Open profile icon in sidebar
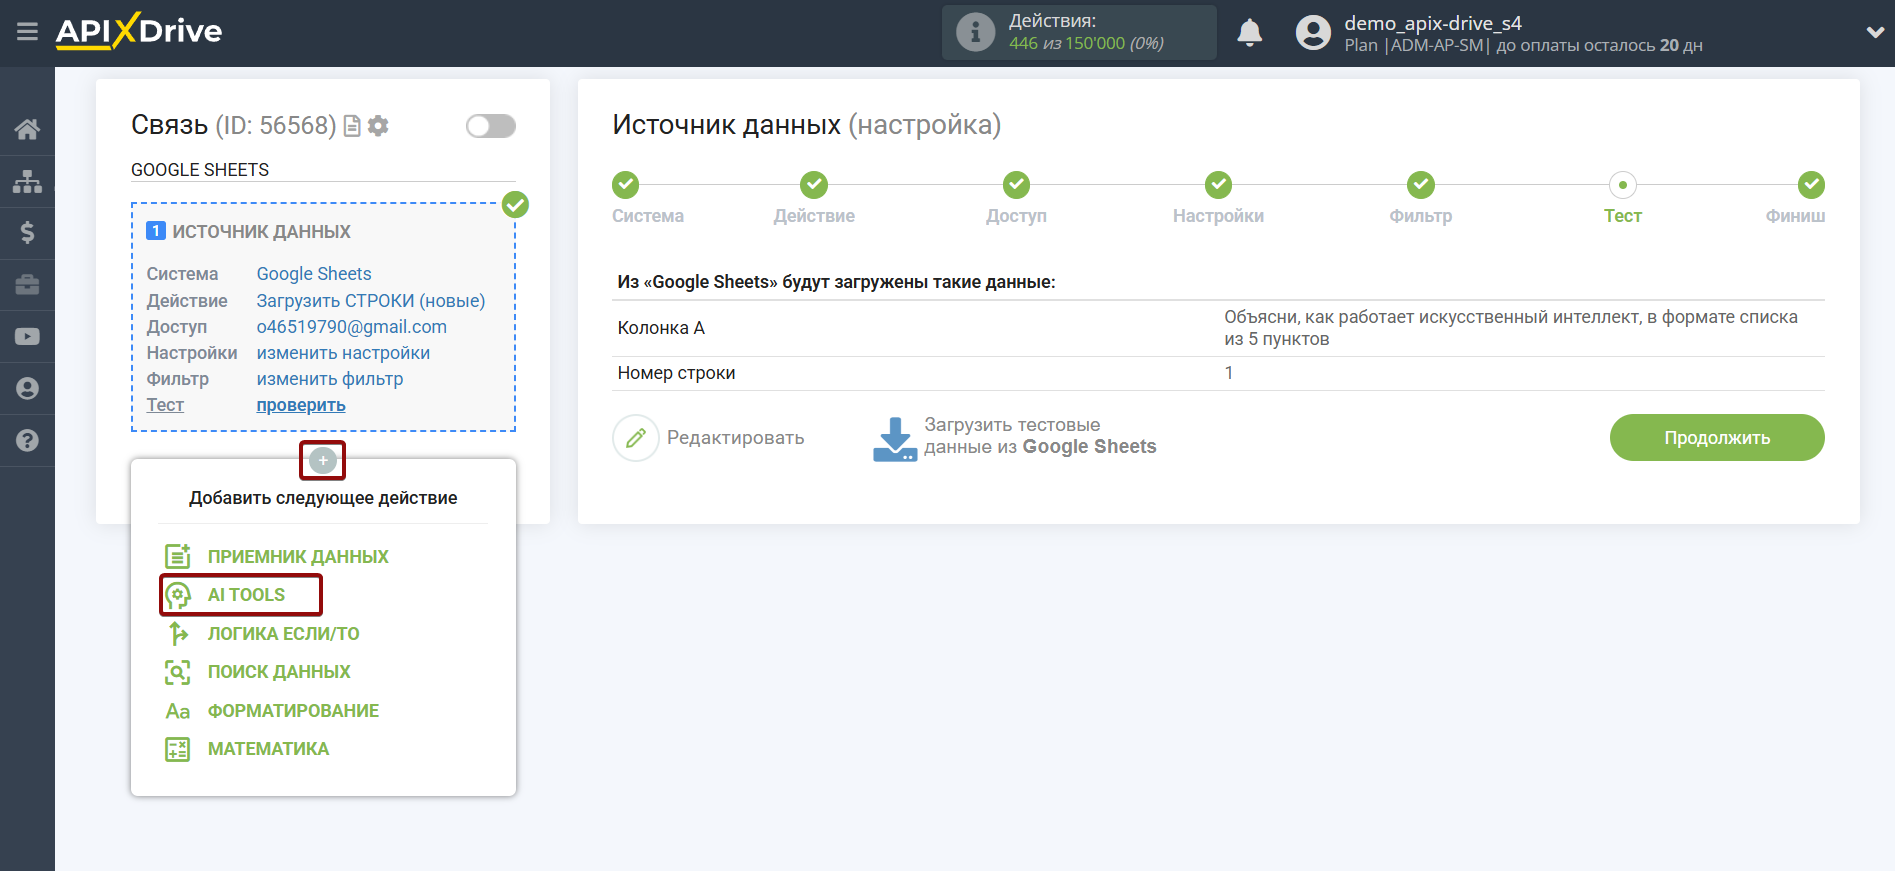 pos(27,389)
